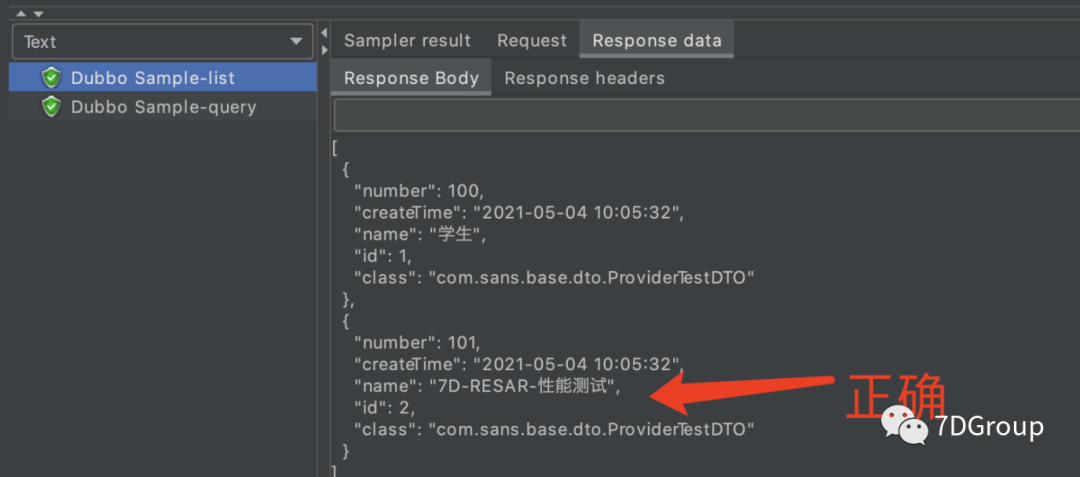Viewport: 1080px width, 477px height.
Task: Click the small up arrow above the Text box
Action: coord(21,13)
